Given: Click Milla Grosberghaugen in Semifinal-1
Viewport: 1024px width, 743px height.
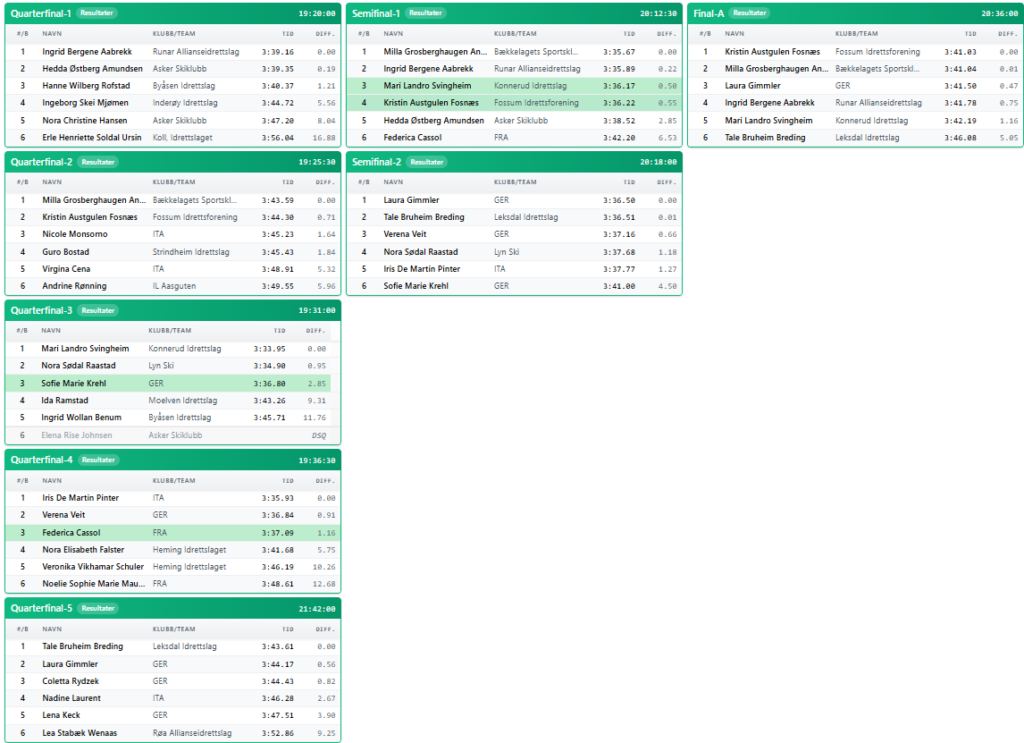Looking at the screenshot, I should point(435,52).
